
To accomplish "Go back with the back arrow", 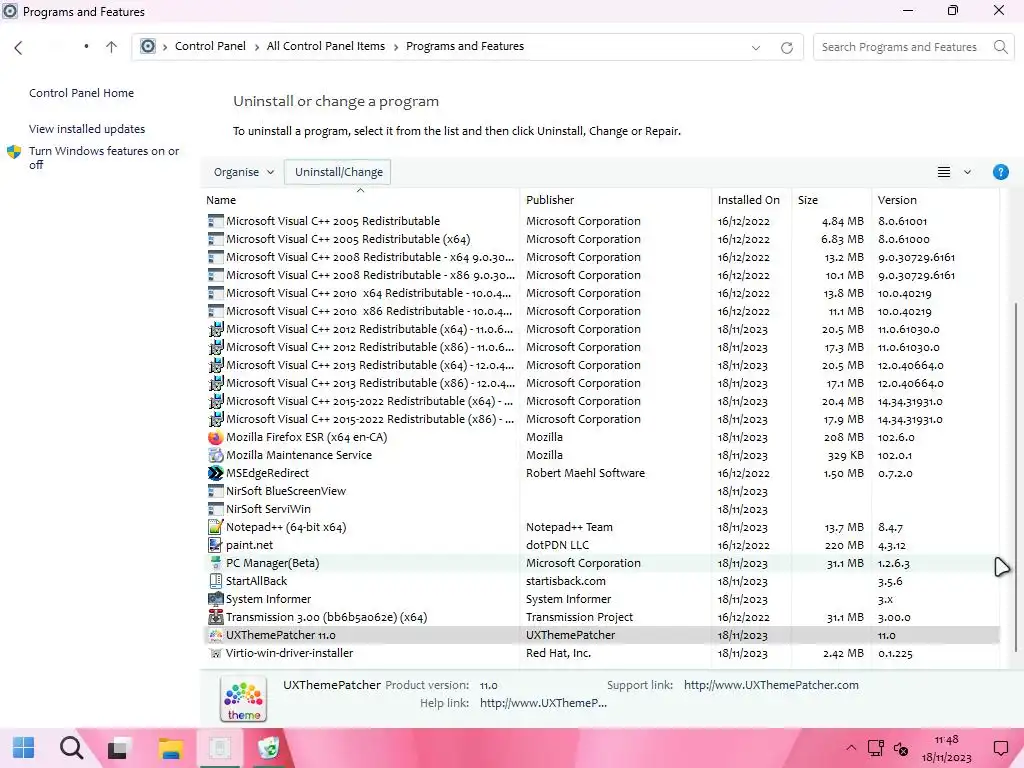I will (18, 47).
